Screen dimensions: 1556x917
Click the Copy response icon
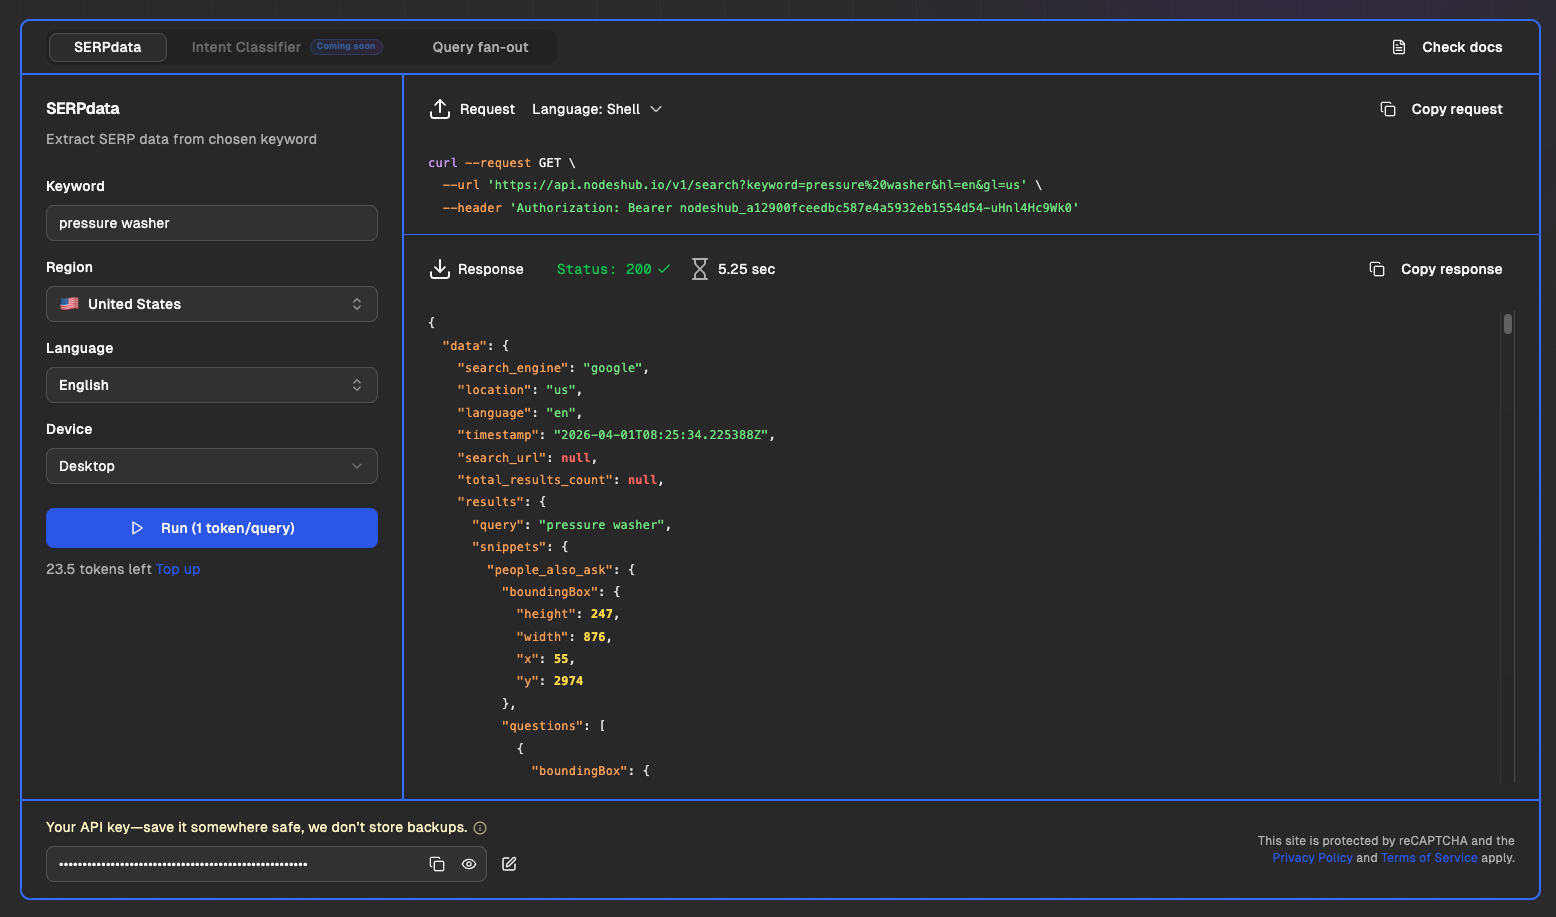click(x=1377, y=269)
